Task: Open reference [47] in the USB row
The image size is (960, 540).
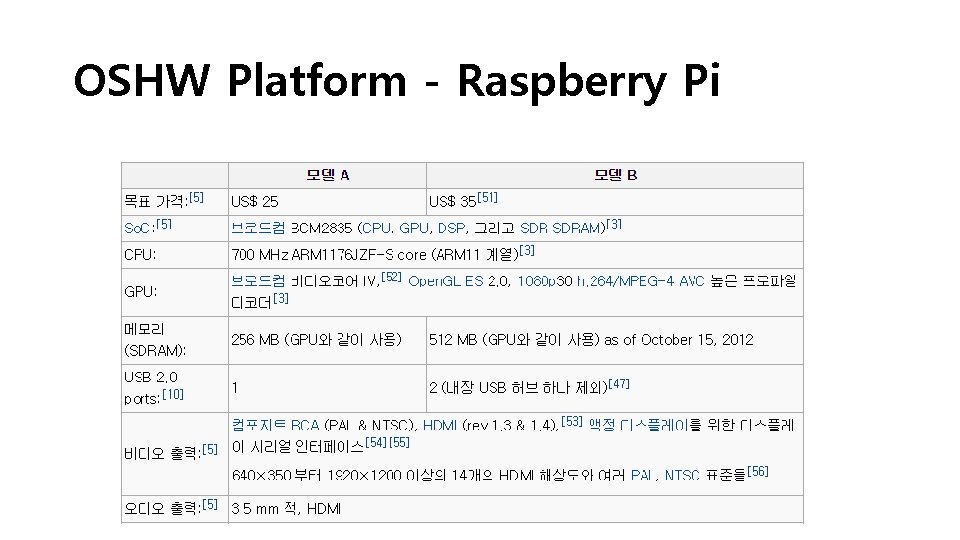Action: click(619, 384)
